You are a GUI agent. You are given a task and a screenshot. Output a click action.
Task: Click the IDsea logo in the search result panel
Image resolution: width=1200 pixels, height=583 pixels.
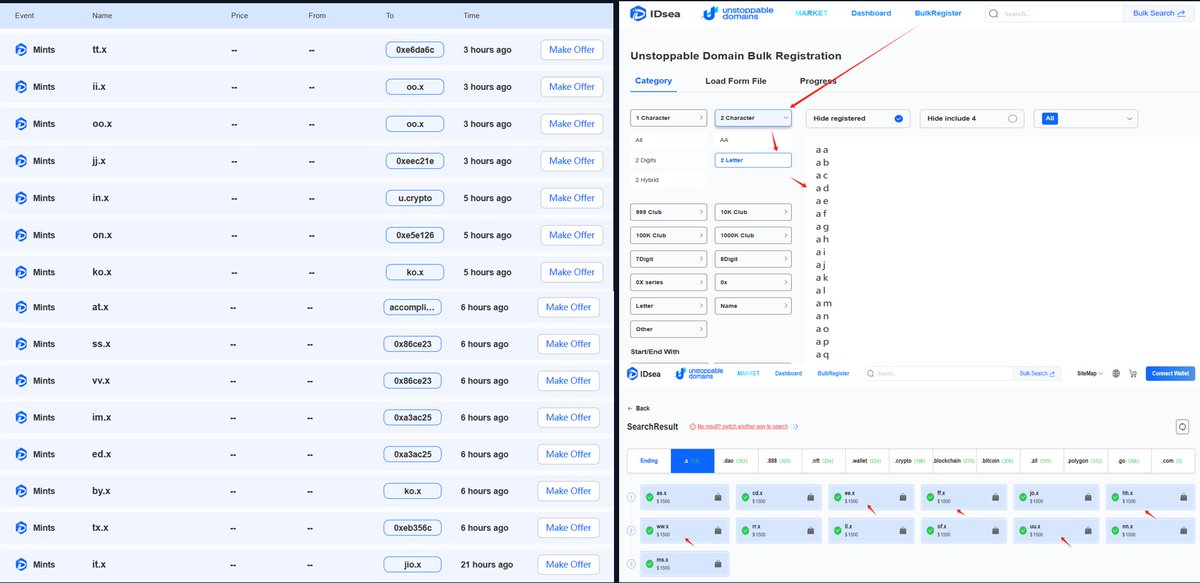point(645,373)
